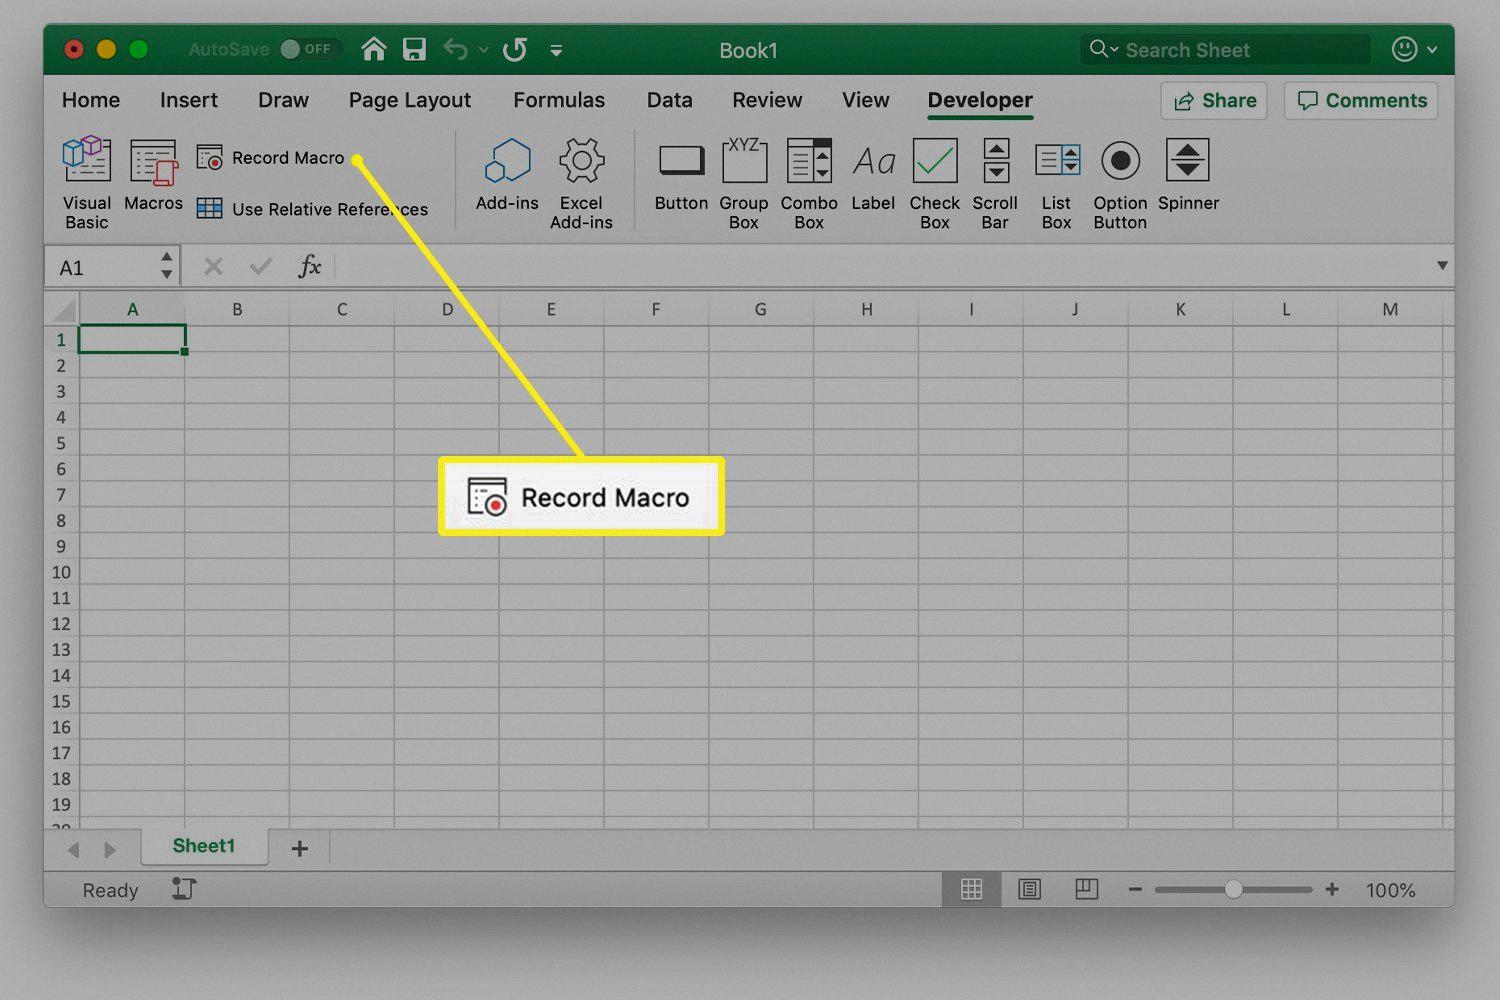The width and height of the screenshot is (1500, 1000).
Task: Open Customize Quick Access Toolbar dropdown
Action: [x=556, y=50]
